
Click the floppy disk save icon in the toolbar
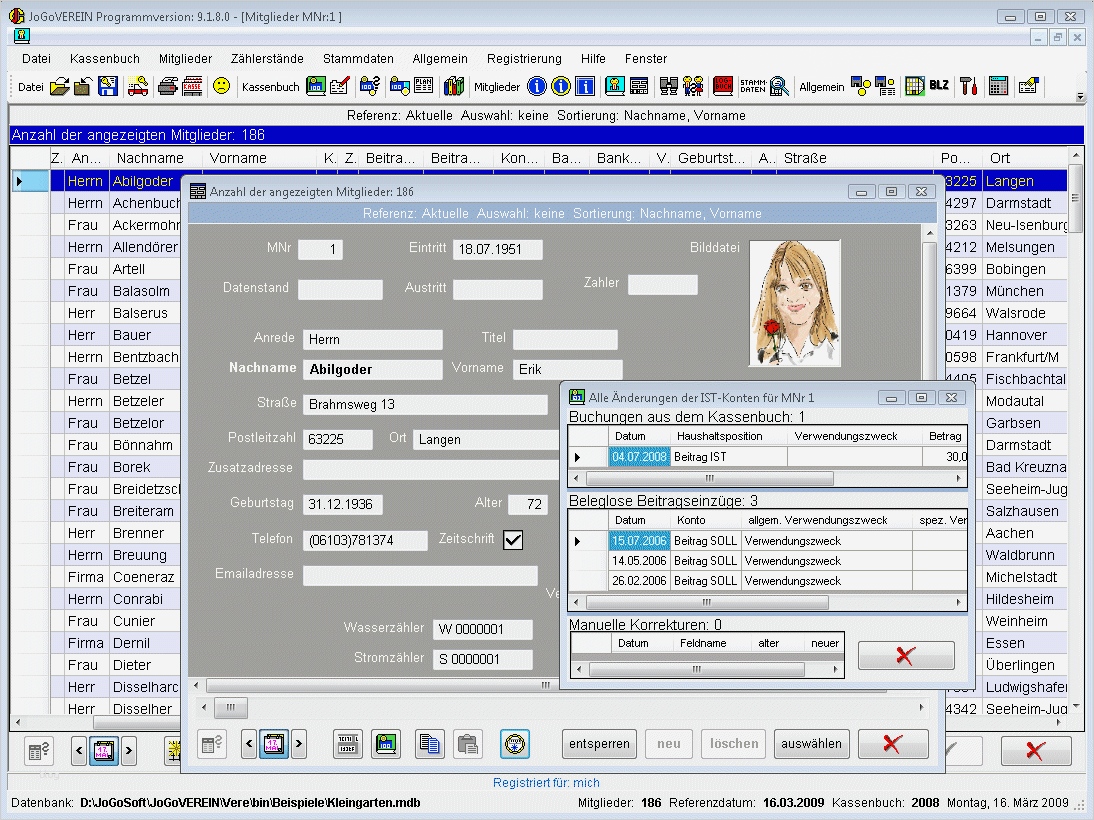click(x=107, y=87)
